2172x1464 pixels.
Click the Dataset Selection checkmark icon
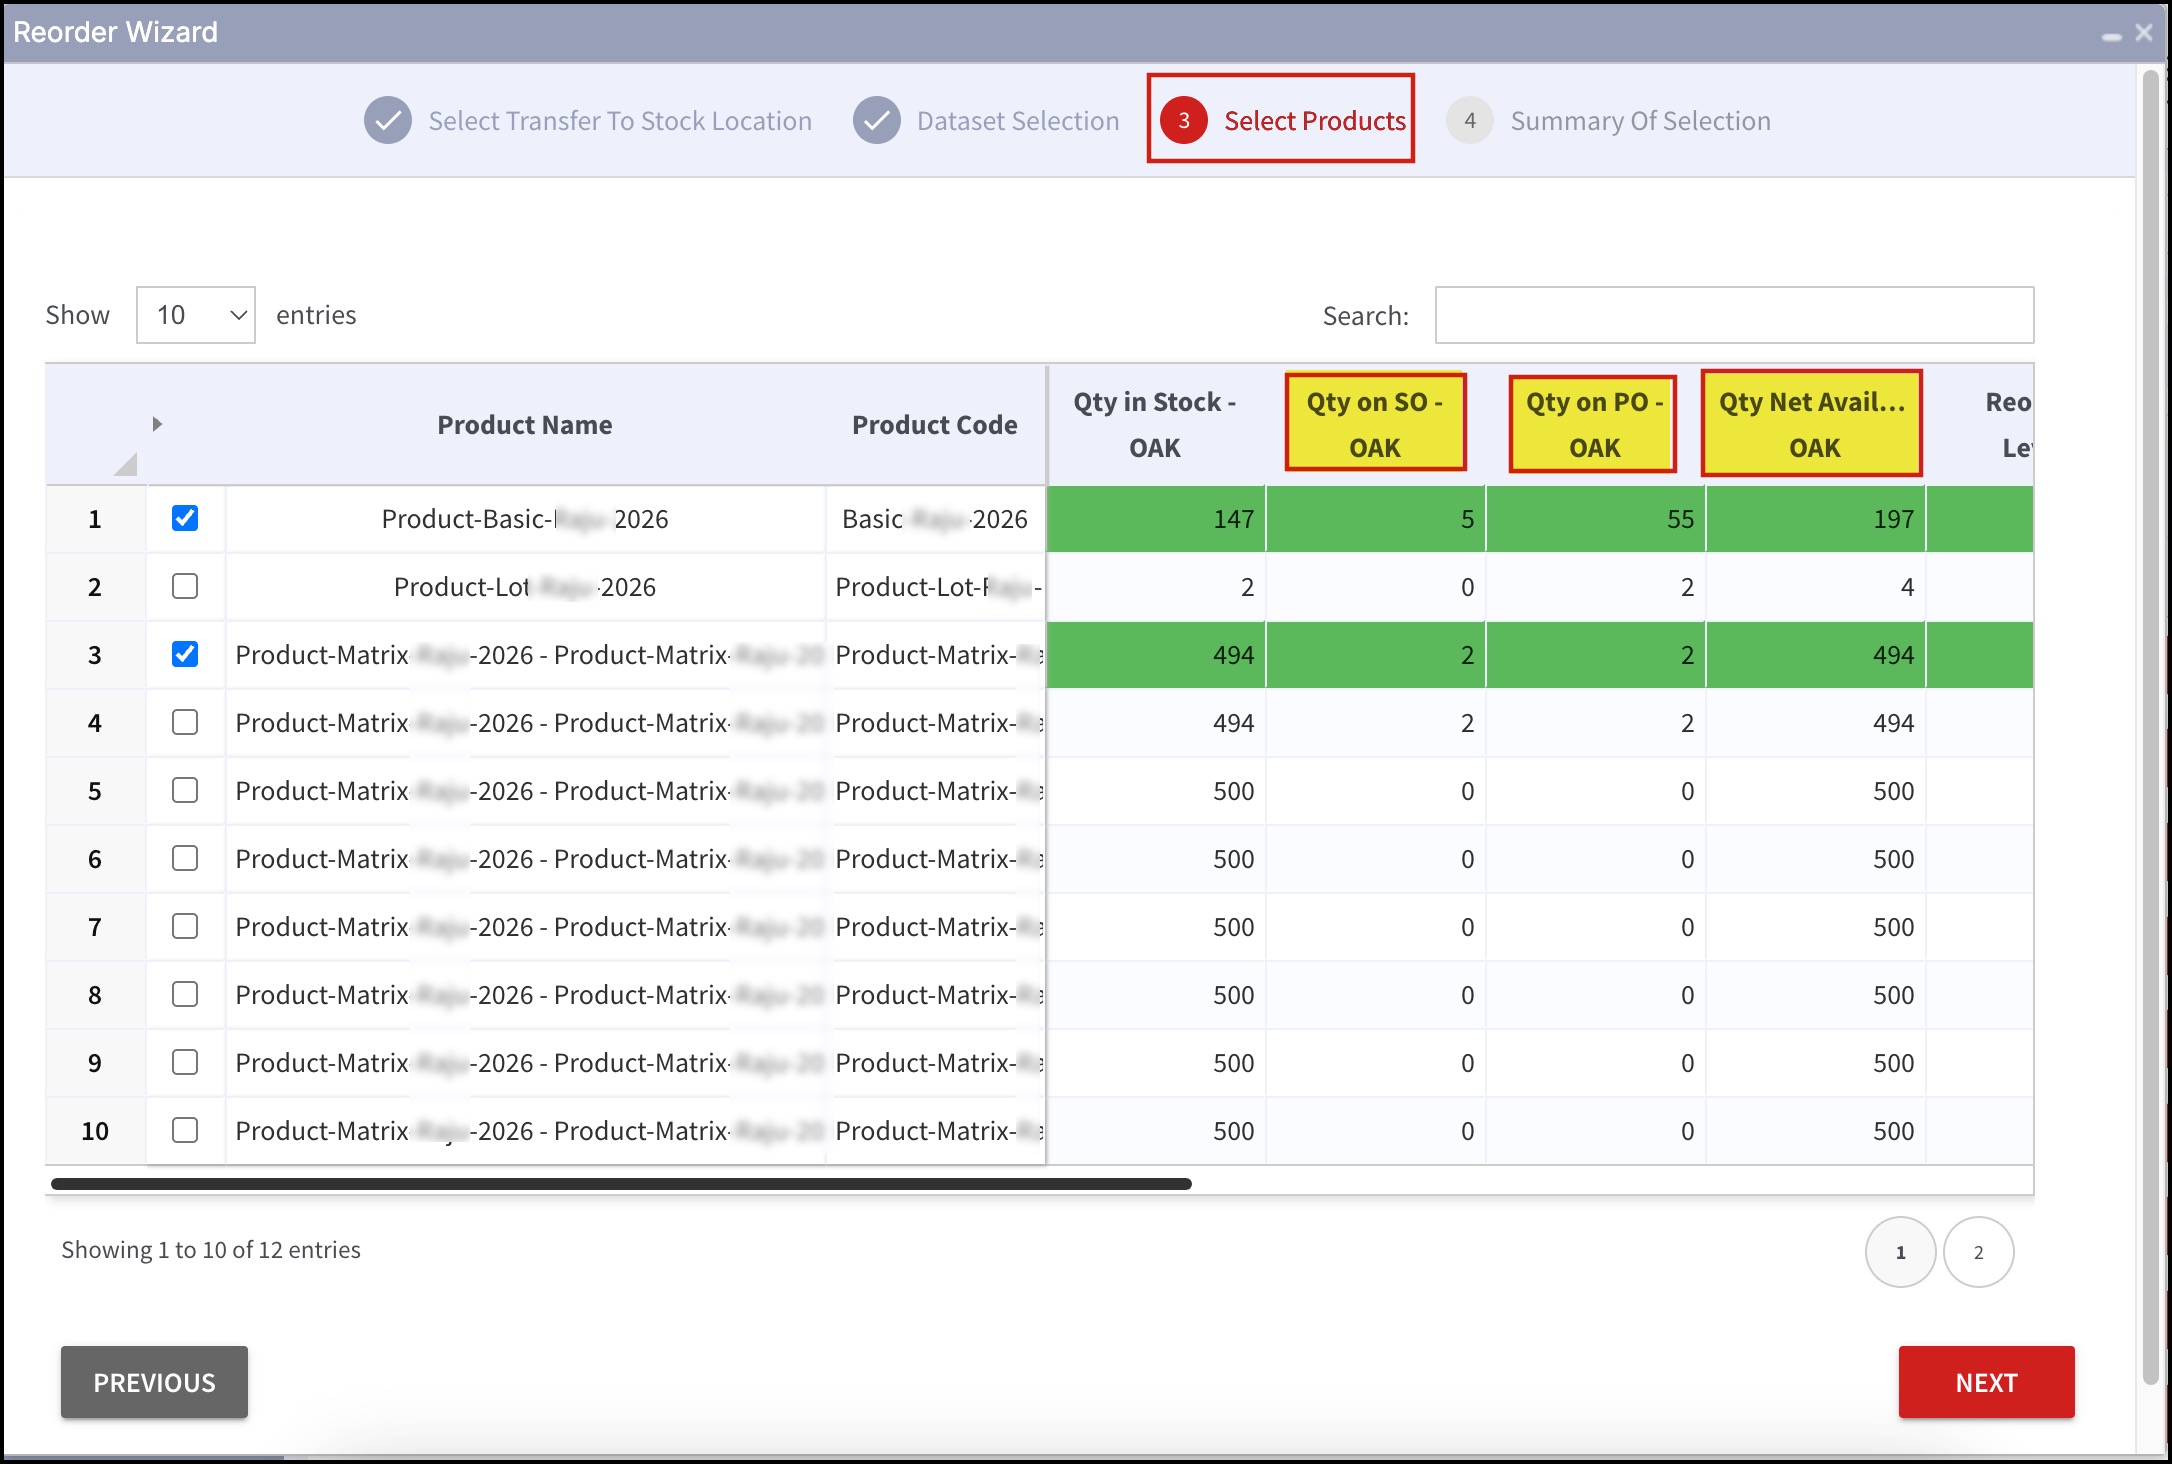(876, 121)
